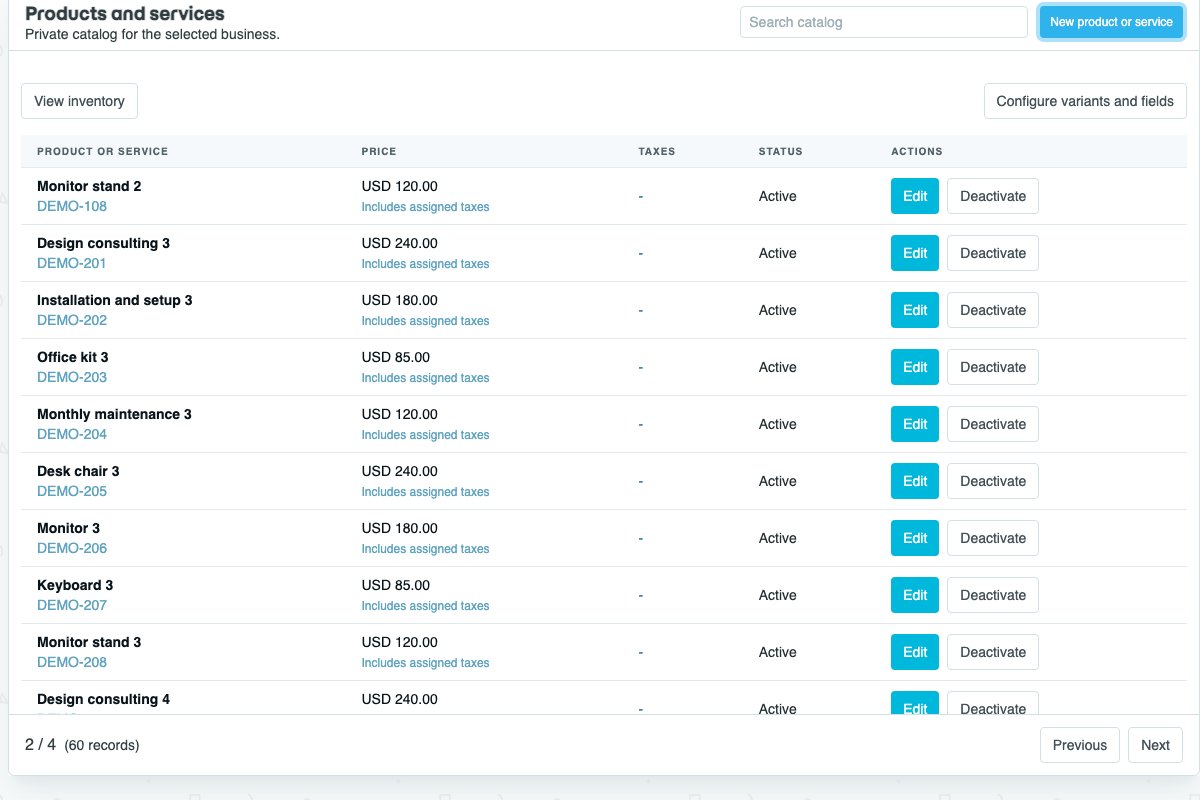This screenshot has width=1200, height=800.
Task: Edit Installation and setup 3
Action: 915,310
